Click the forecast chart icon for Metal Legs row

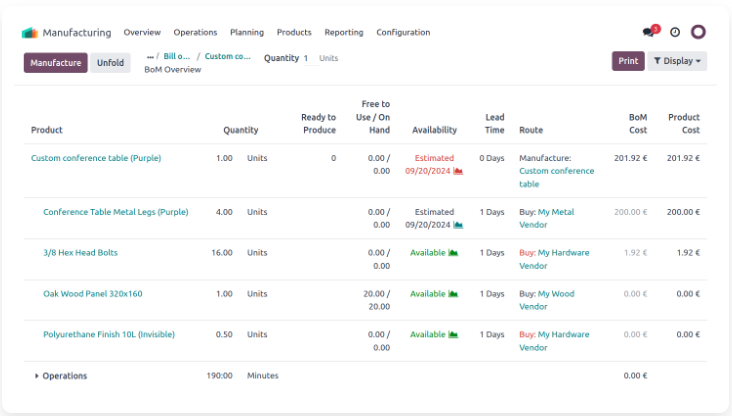click(458, 225)
